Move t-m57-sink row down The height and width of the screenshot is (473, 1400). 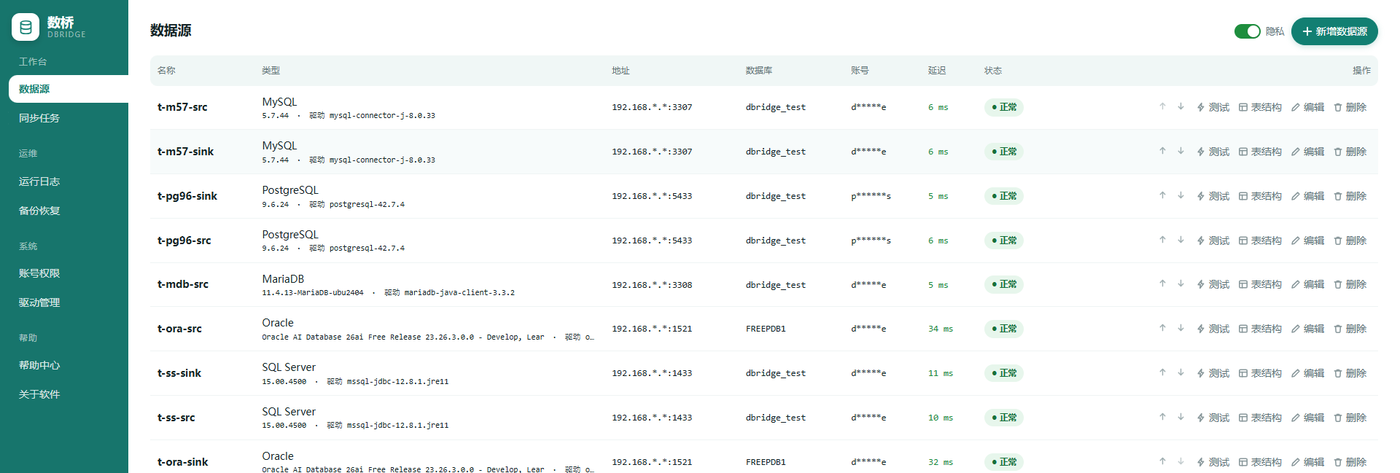pyautogui.click(x=1180, y=151)
